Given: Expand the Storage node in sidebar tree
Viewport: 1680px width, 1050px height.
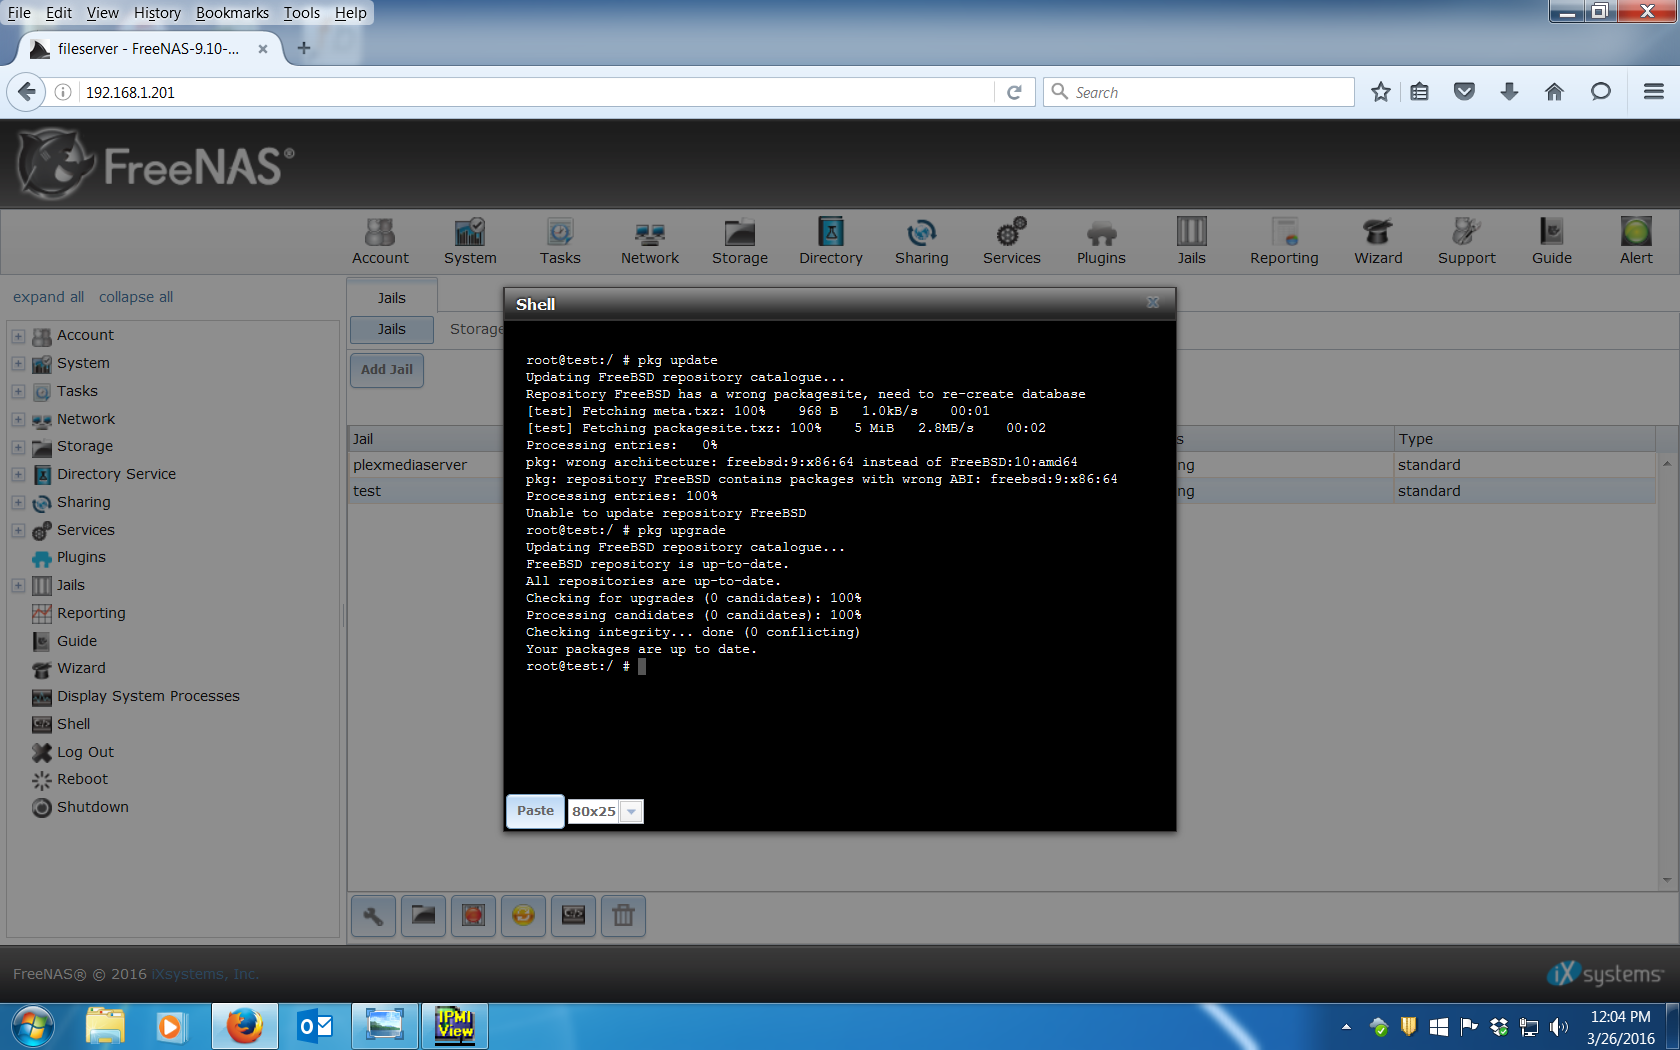Looking at the screenshot, I should pyautogui.click(x=18, y=447).
